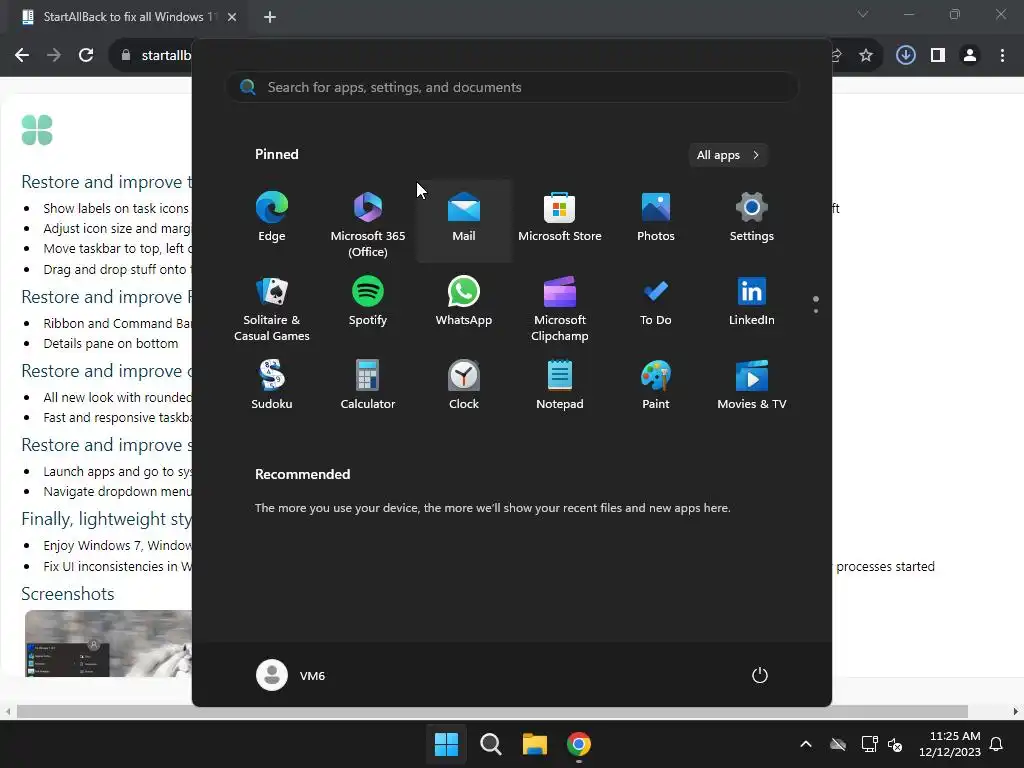Open taskbar Search

tap(490, 744)
